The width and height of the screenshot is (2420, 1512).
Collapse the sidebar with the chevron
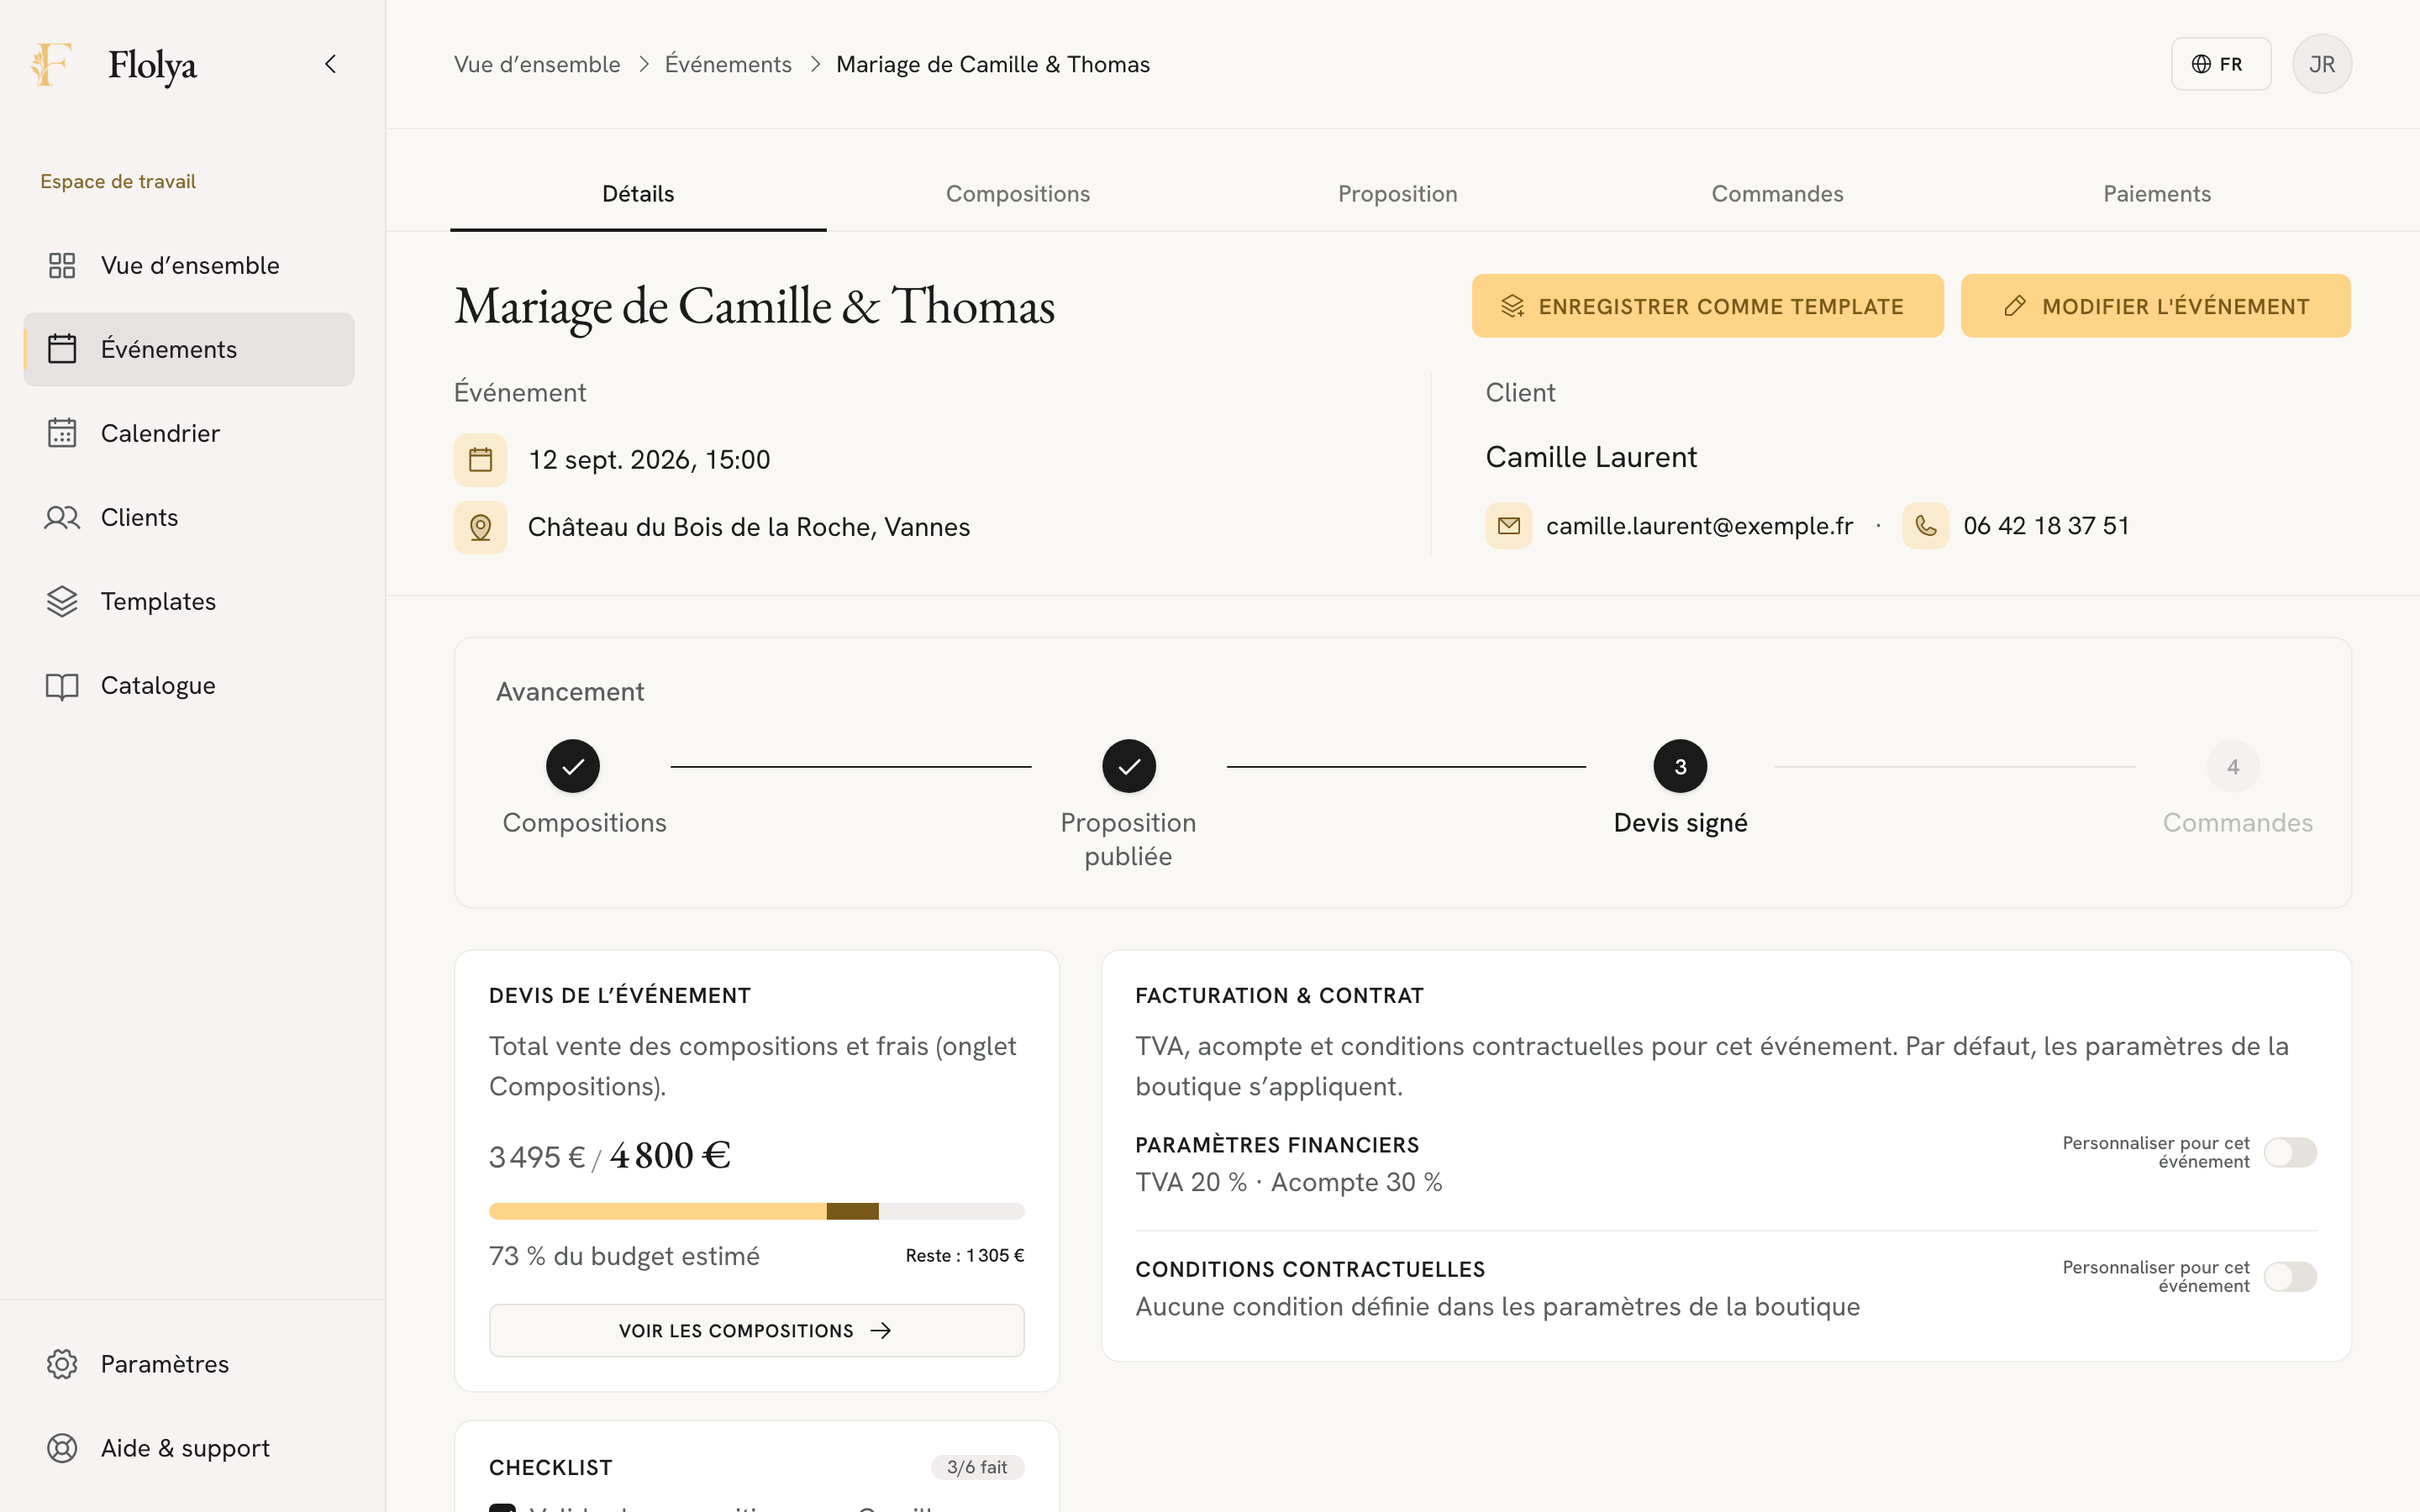pyautogui.click(x=331, y=65)
